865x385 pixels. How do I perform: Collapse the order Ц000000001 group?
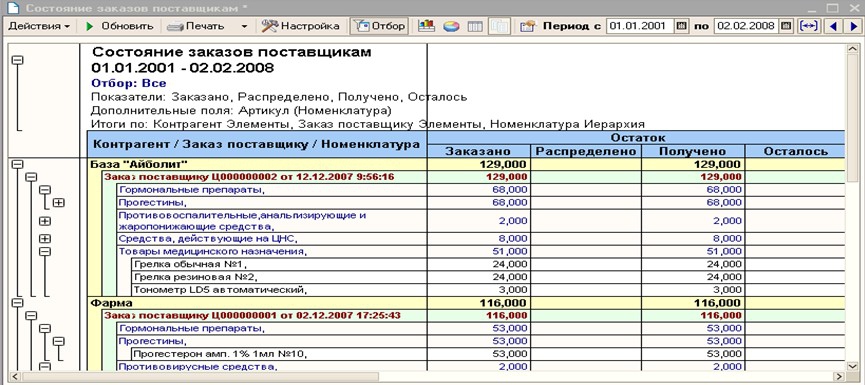click(31, 315)
